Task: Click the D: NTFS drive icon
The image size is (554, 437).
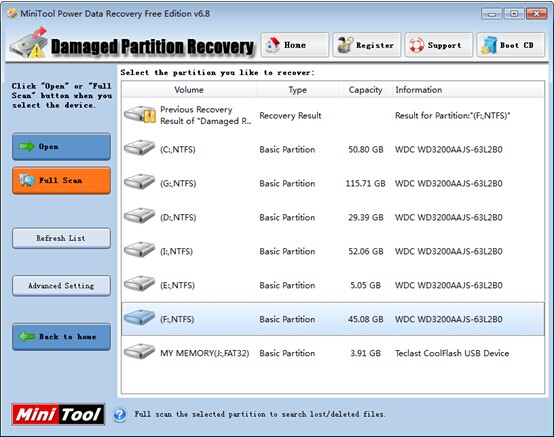Action: tap(140, 215)
